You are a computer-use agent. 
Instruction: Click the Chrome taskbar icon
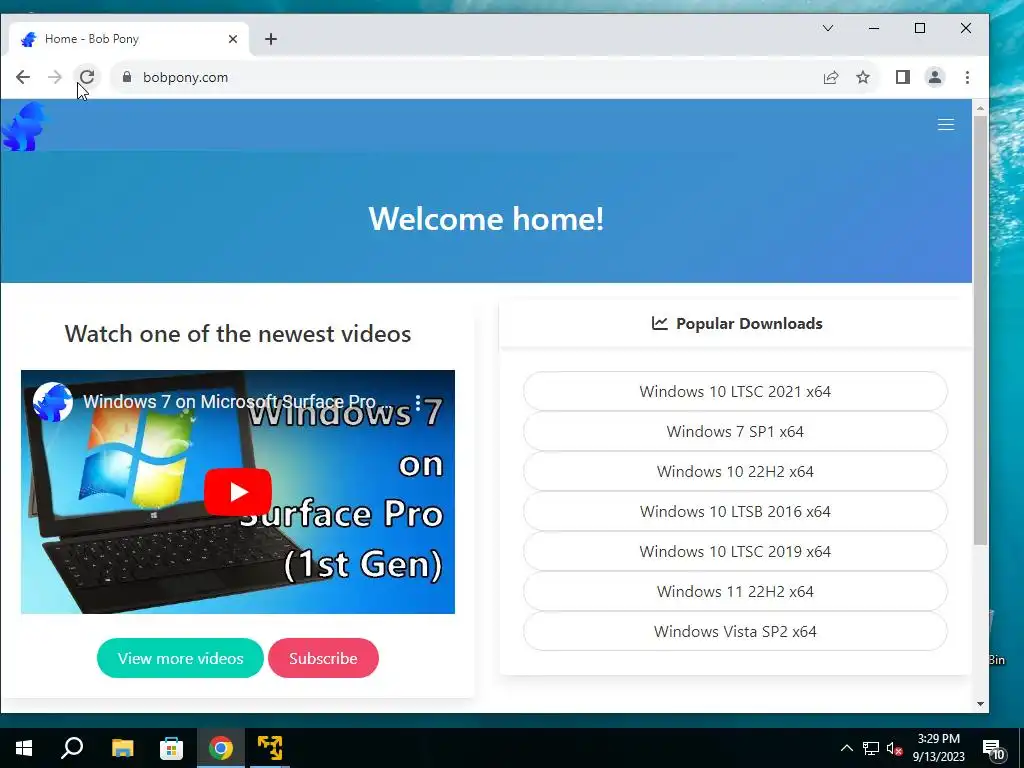[x=221, y=748]
